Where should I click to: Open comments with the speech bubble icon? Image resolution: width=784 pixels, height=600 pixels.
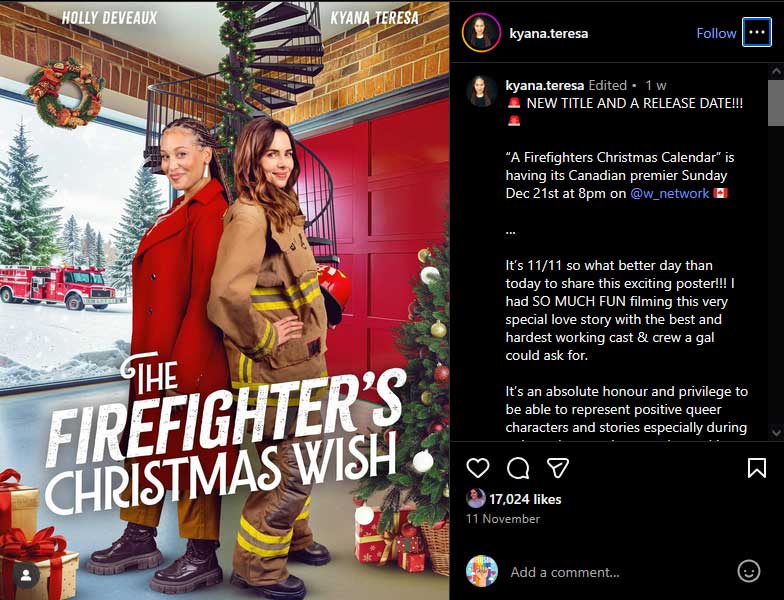(x=518, y=468)
